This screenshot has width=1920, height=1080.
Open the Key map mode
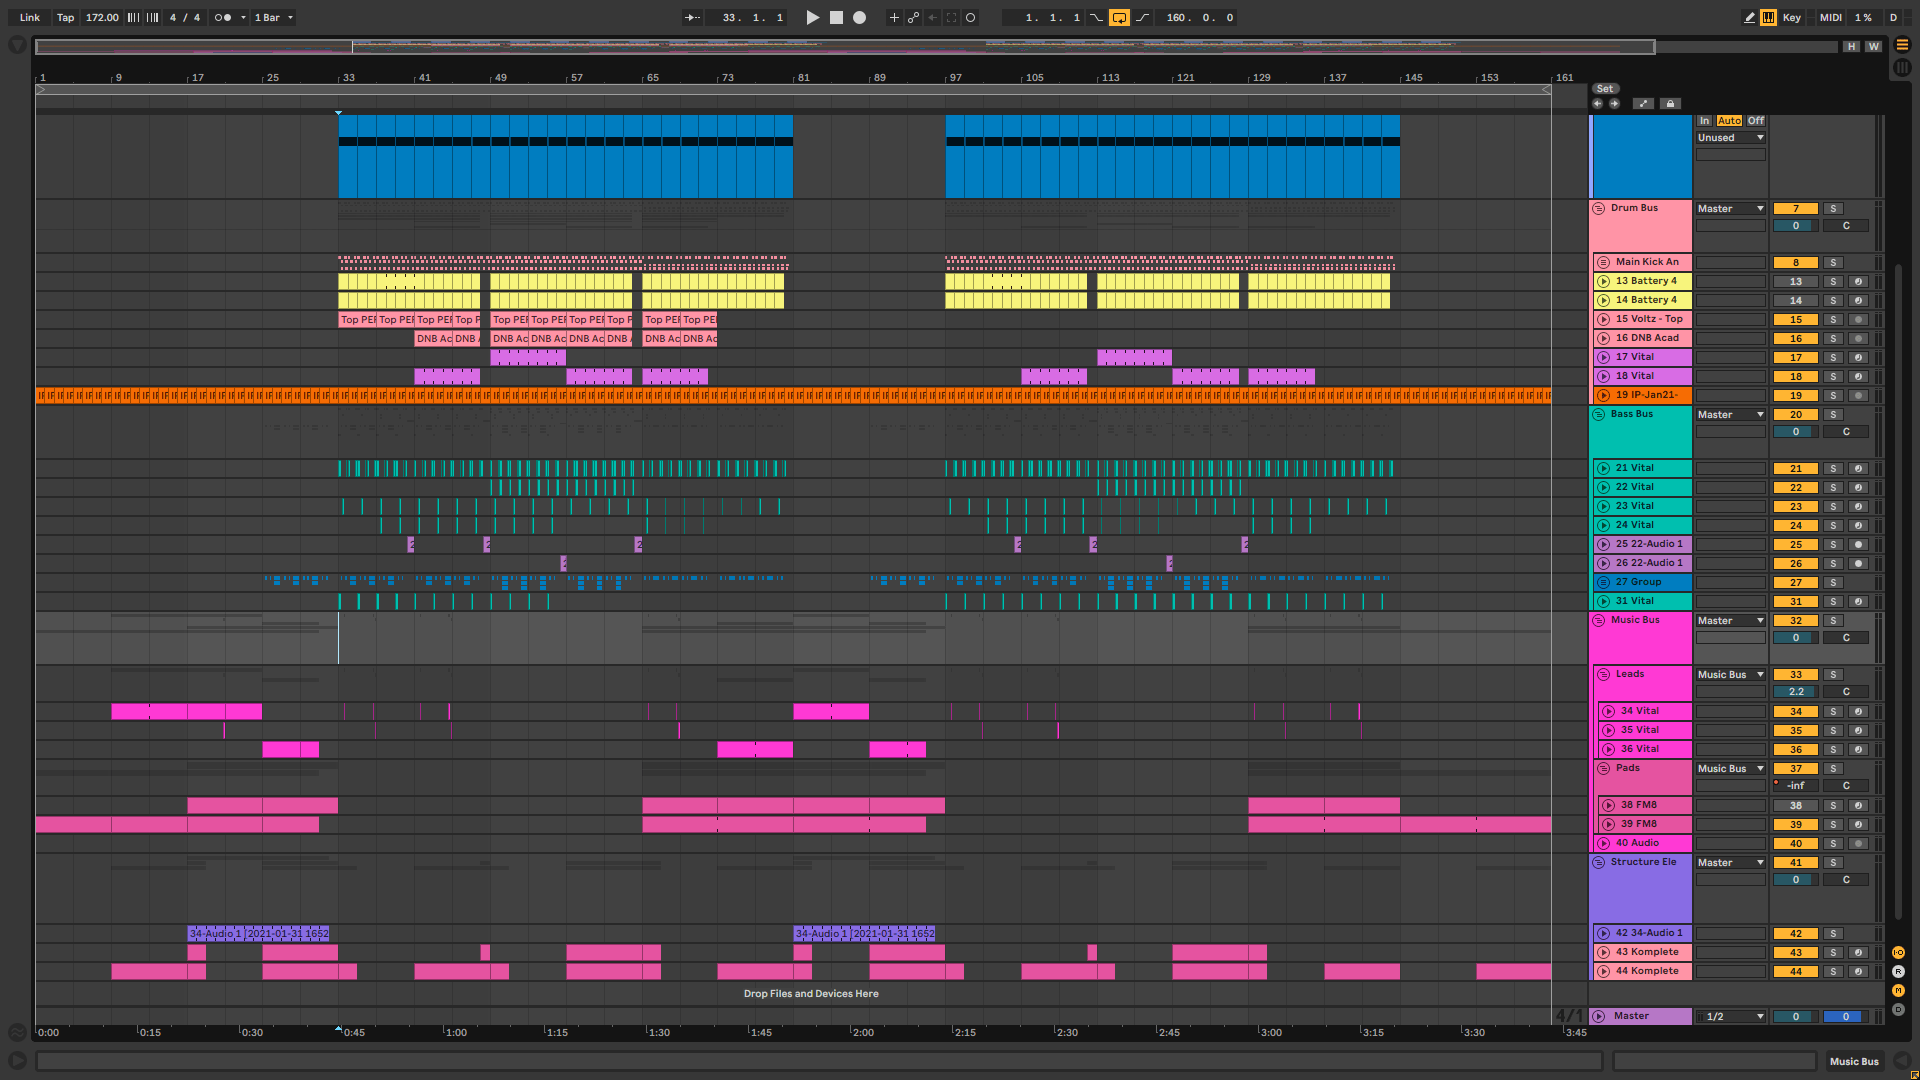coord(1791,17)
